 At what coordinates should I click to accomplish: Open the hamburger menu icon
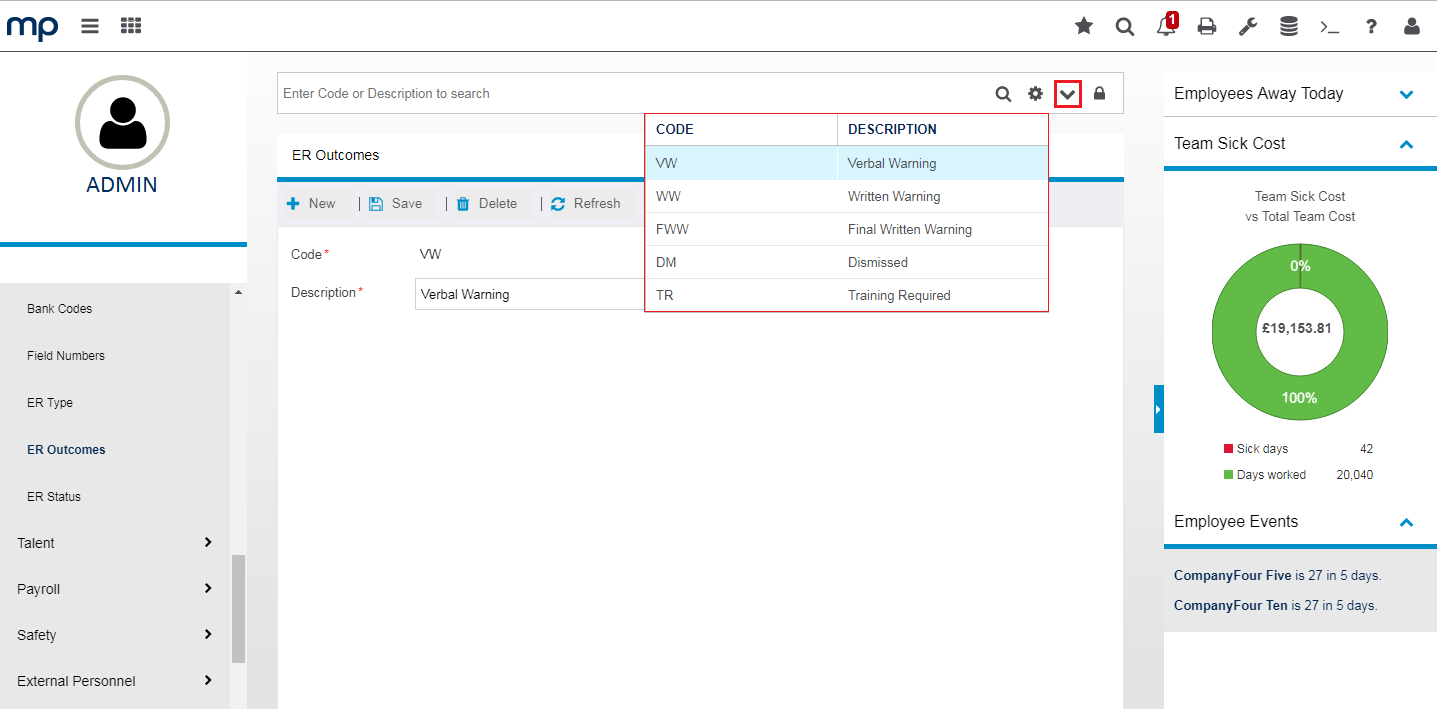tap(90, 26)
